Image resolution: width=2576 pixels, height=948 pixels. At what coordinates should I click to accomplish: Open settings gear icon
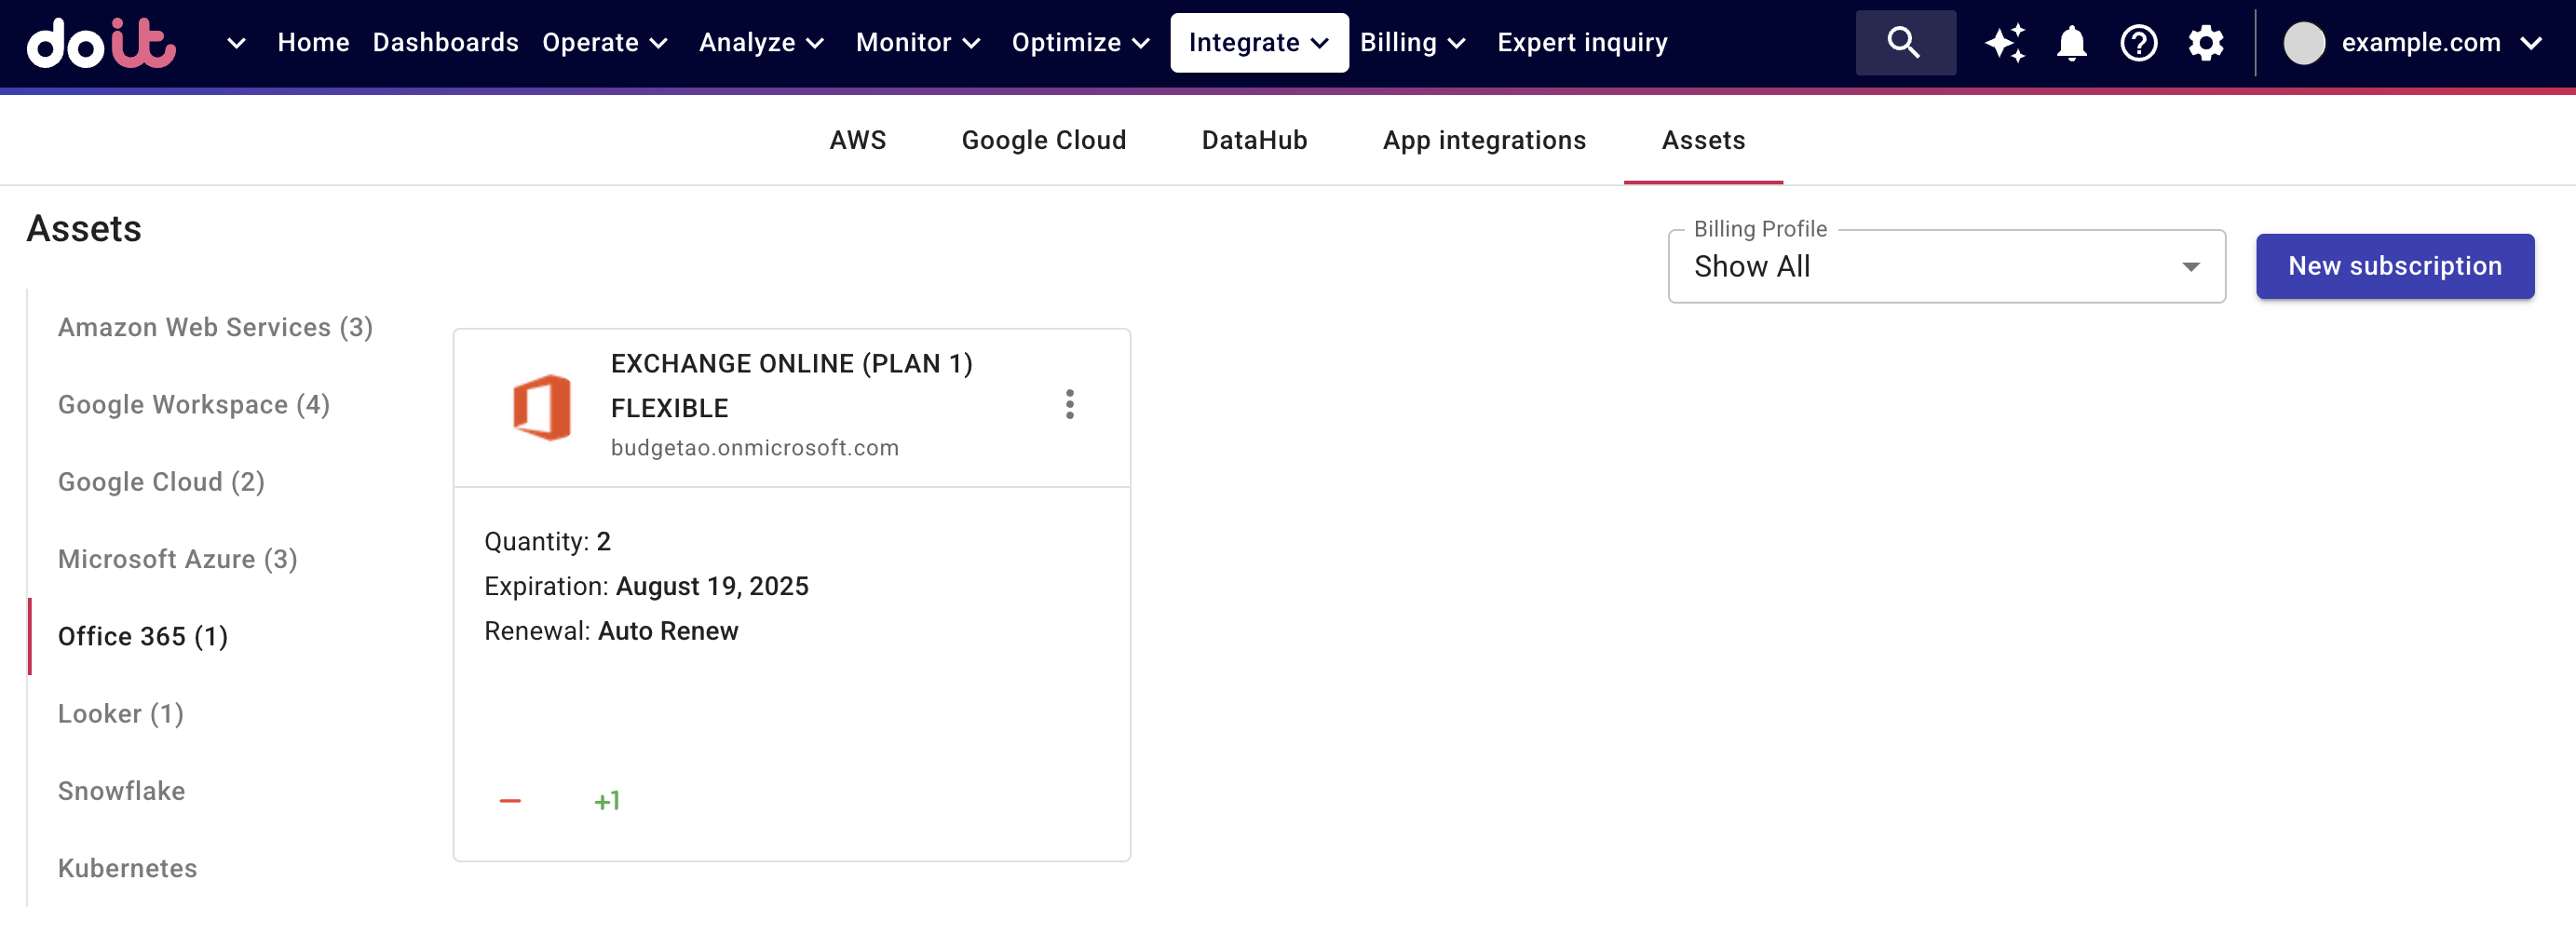coord(2205,43)
